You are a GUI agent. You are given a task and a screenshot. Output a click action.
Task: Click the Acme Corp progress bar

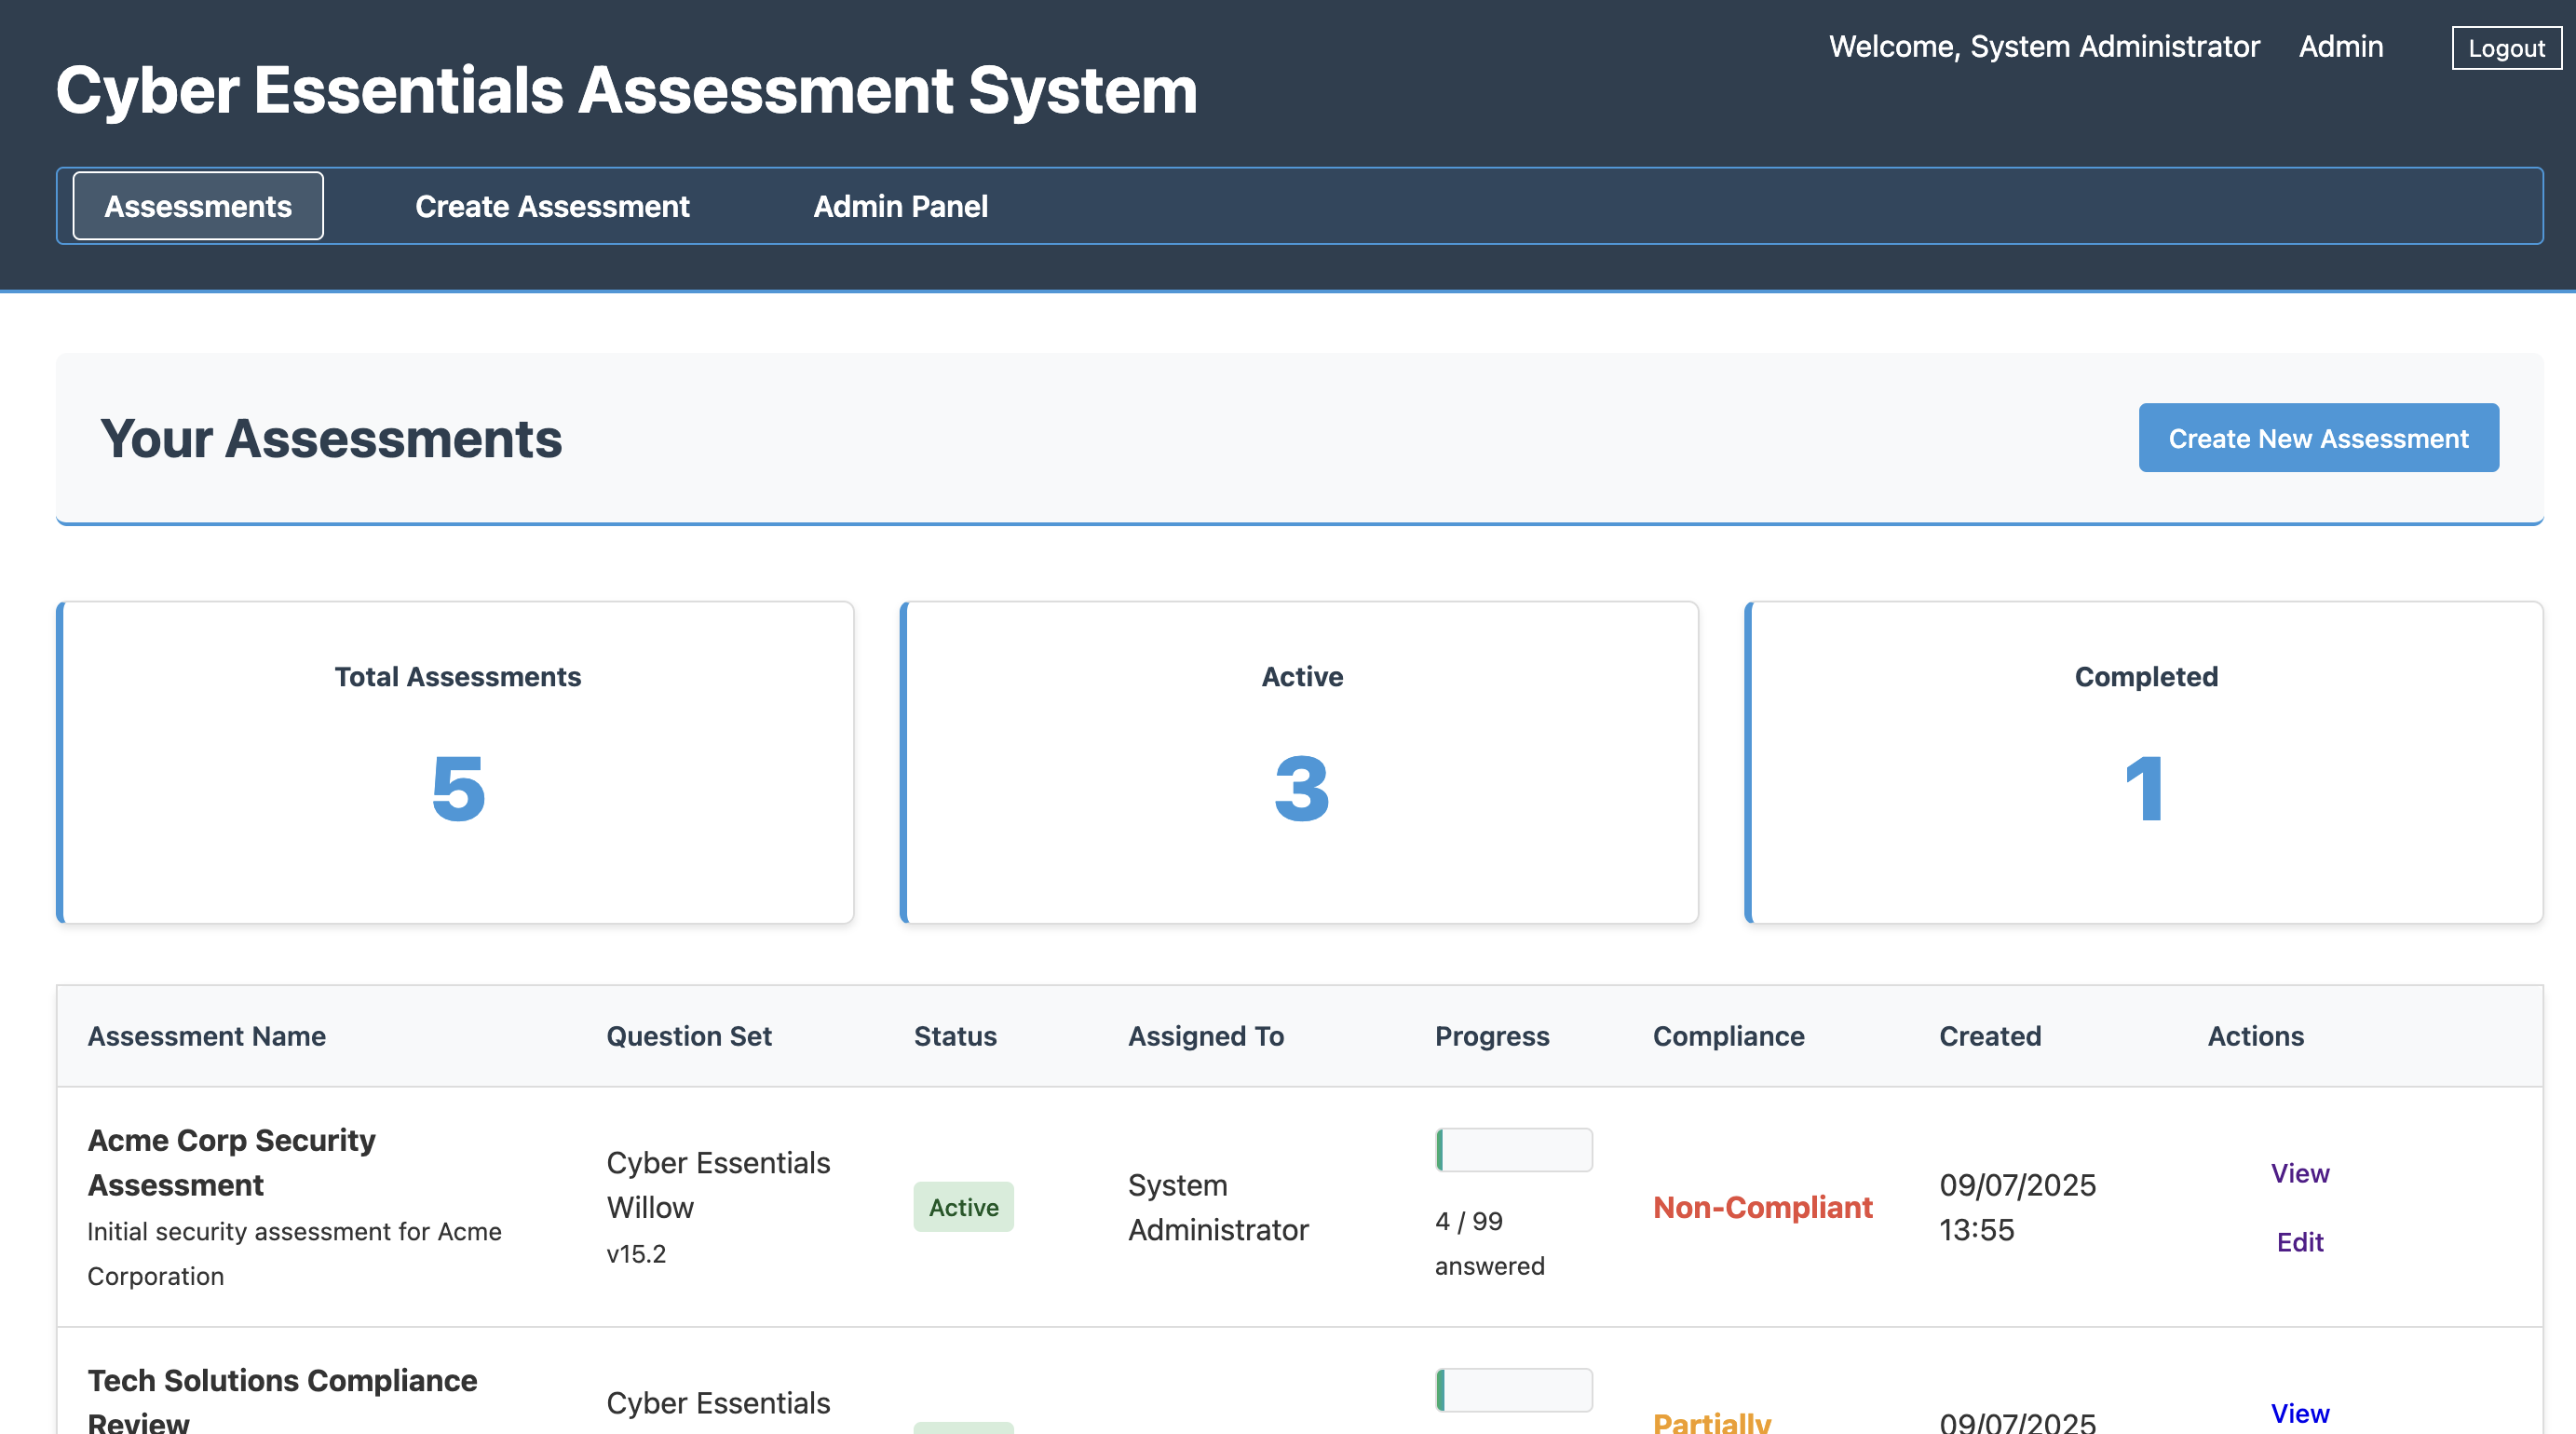click(1513, 1148)
